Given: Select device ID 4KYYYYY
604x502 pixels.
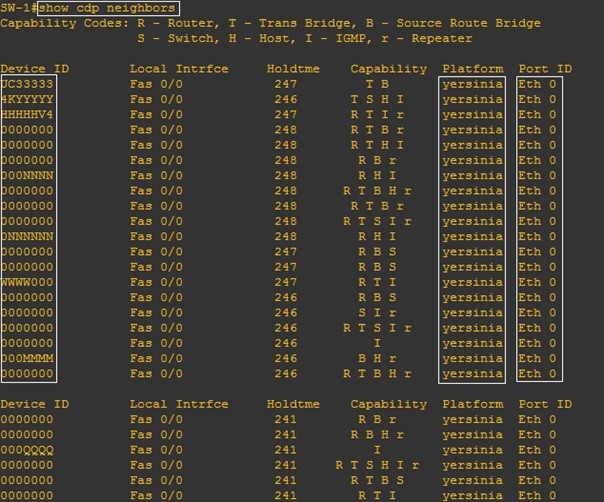Looking at the screenshot, I should pos(27,99).
